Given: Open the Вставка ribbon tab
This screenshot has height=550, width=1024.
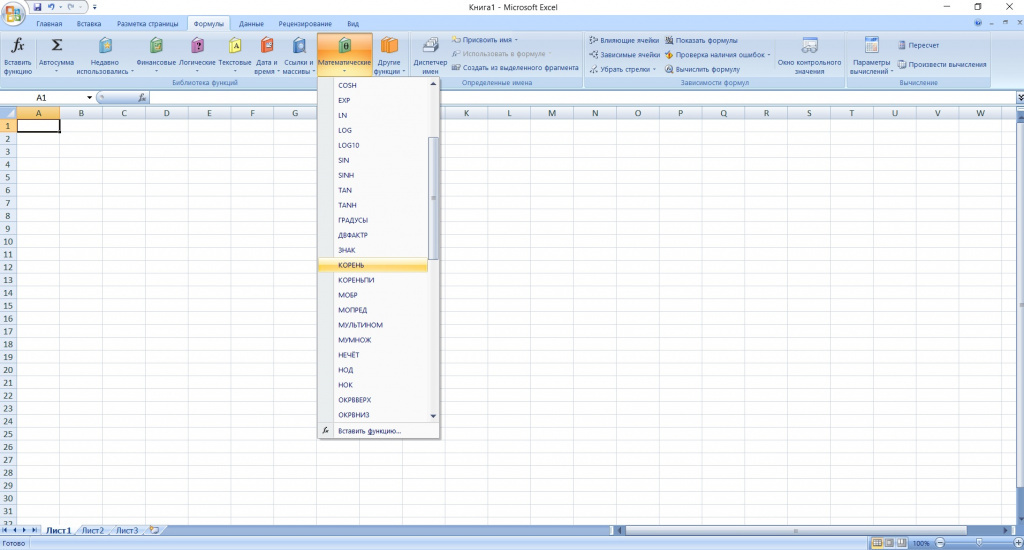Looking at the screenshot, I should click(89, 24).
